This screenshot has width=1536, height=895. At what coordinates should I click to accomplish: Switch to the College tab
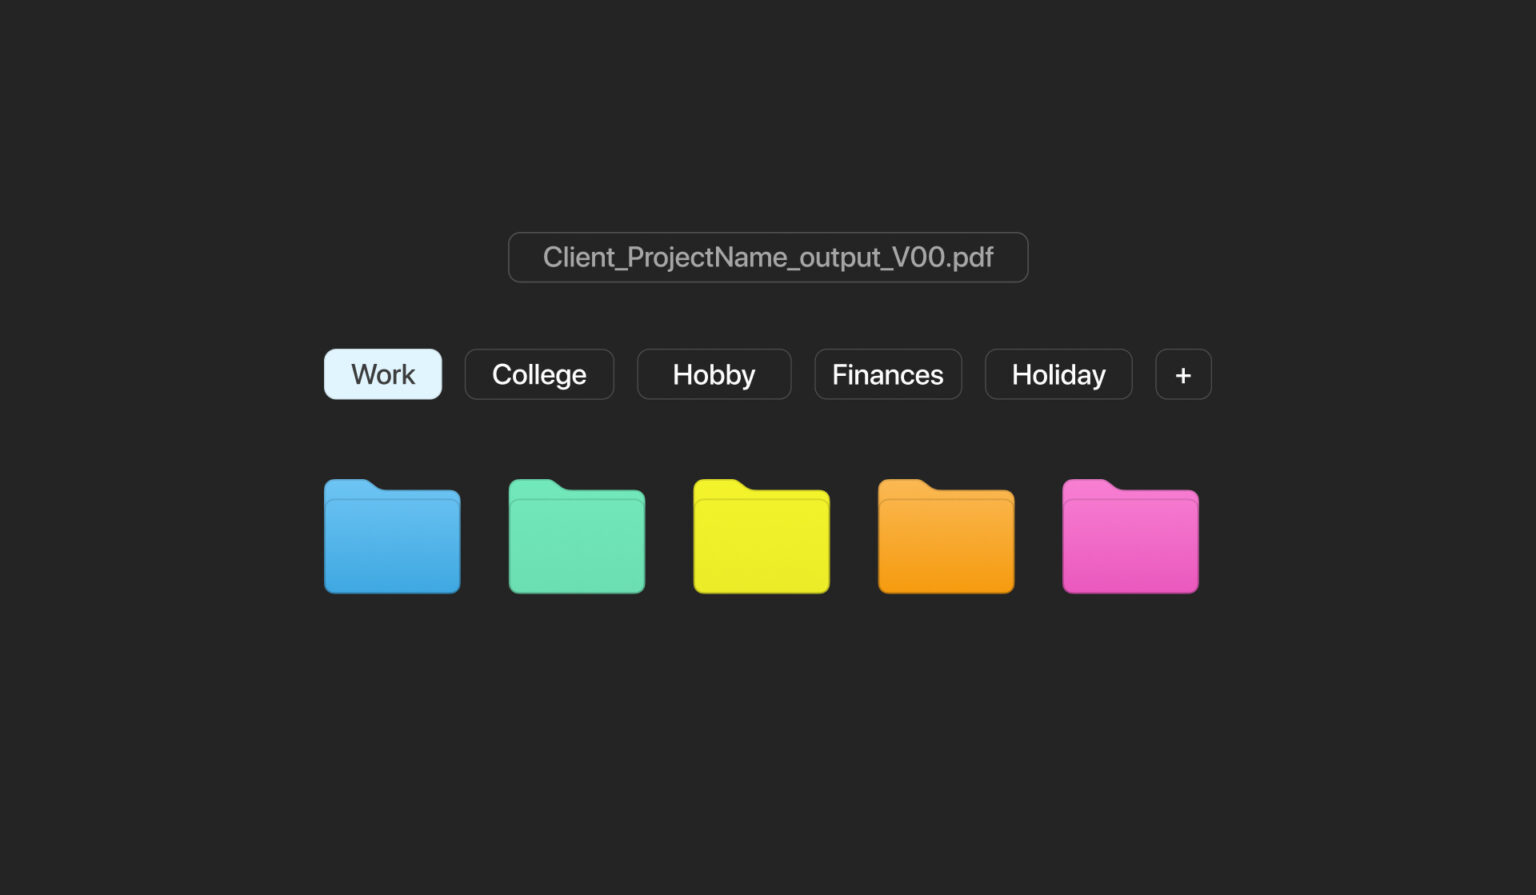[x=539, y=375]
